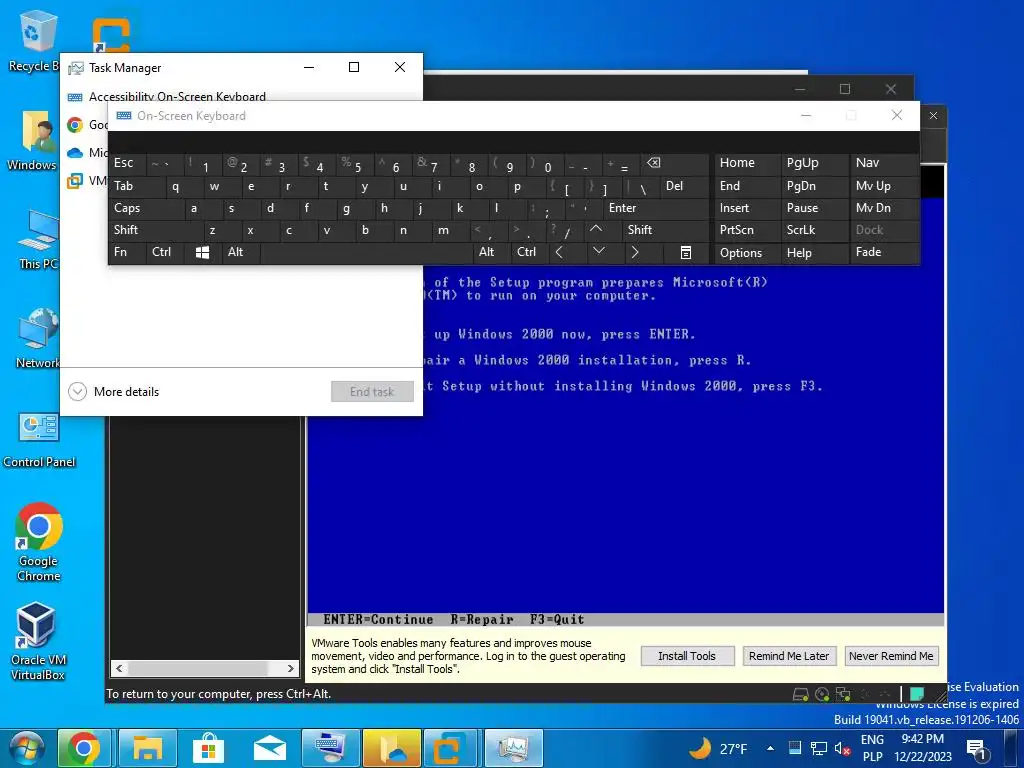This screenshot has height=768, width=1024.
Task: Click the PrtScn key on the on-screen keyboard
Action: tap(747, 230)
